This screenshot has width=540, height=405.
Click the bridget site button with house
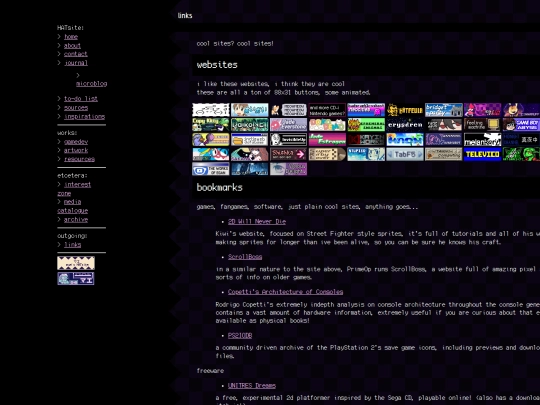[x=444, y=110]
